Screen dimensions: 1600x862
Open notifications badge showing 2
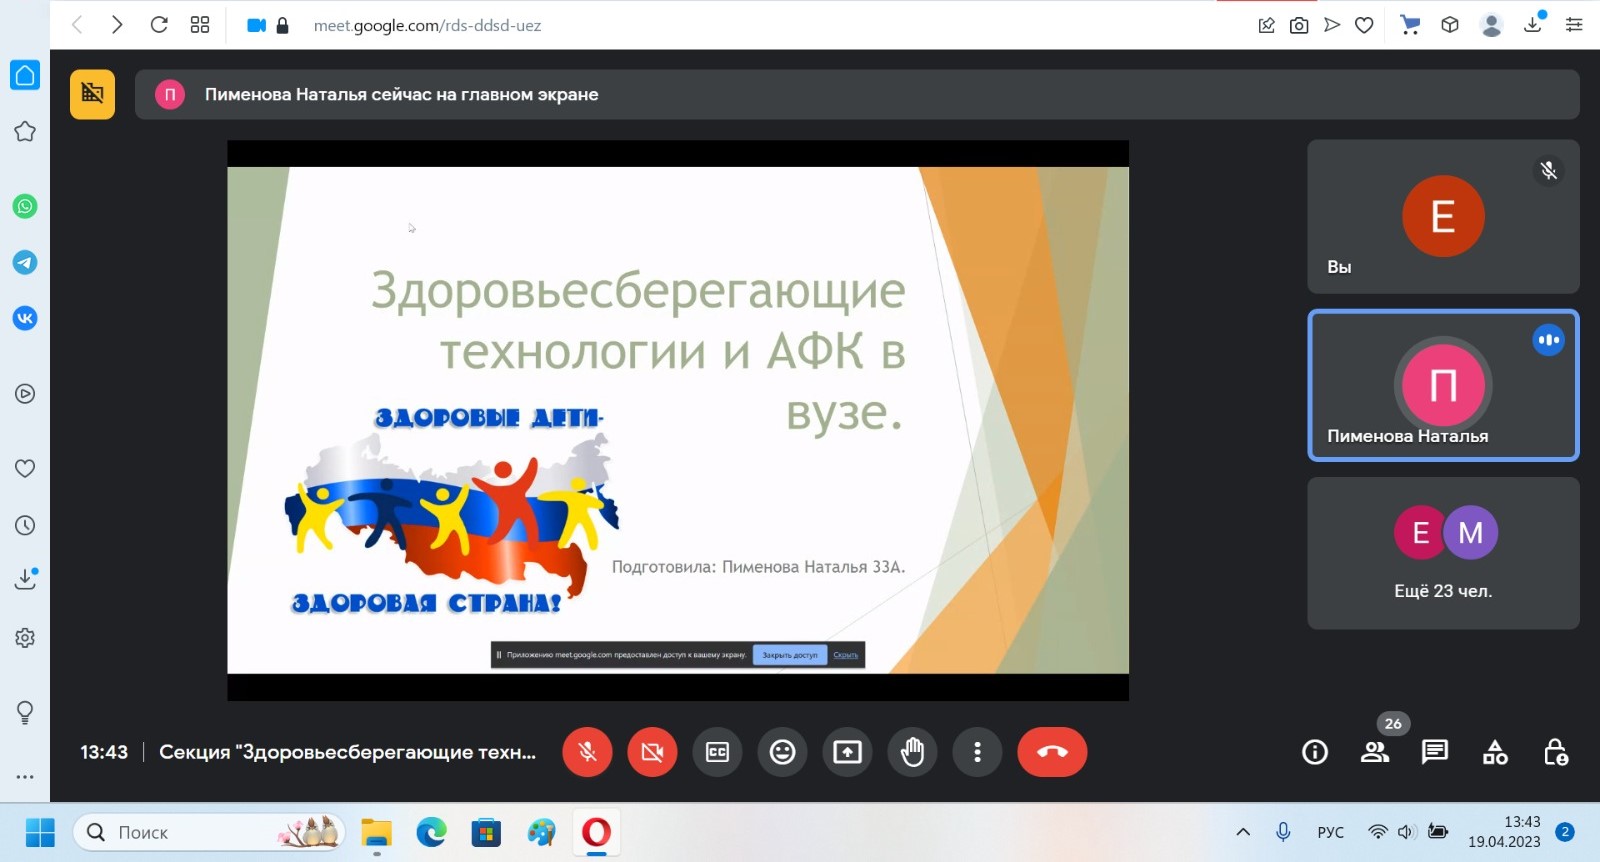coord(1566,832)
